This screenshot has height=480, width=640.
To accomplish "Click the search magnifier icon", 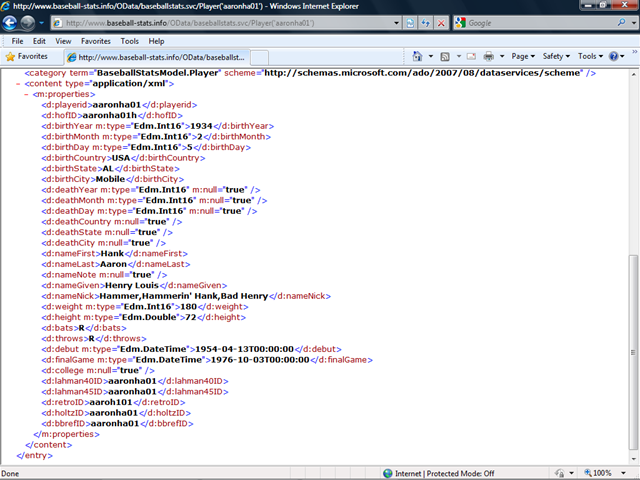I will coord(621,22).
